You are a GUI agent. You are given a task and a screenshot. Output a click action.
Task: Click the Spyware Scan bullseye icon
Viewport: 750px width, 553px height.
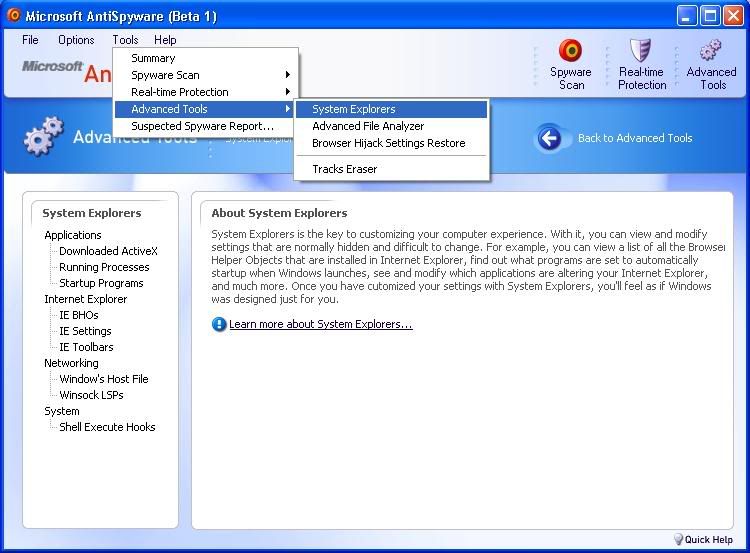pyautogui.click(x=570, y=50)
